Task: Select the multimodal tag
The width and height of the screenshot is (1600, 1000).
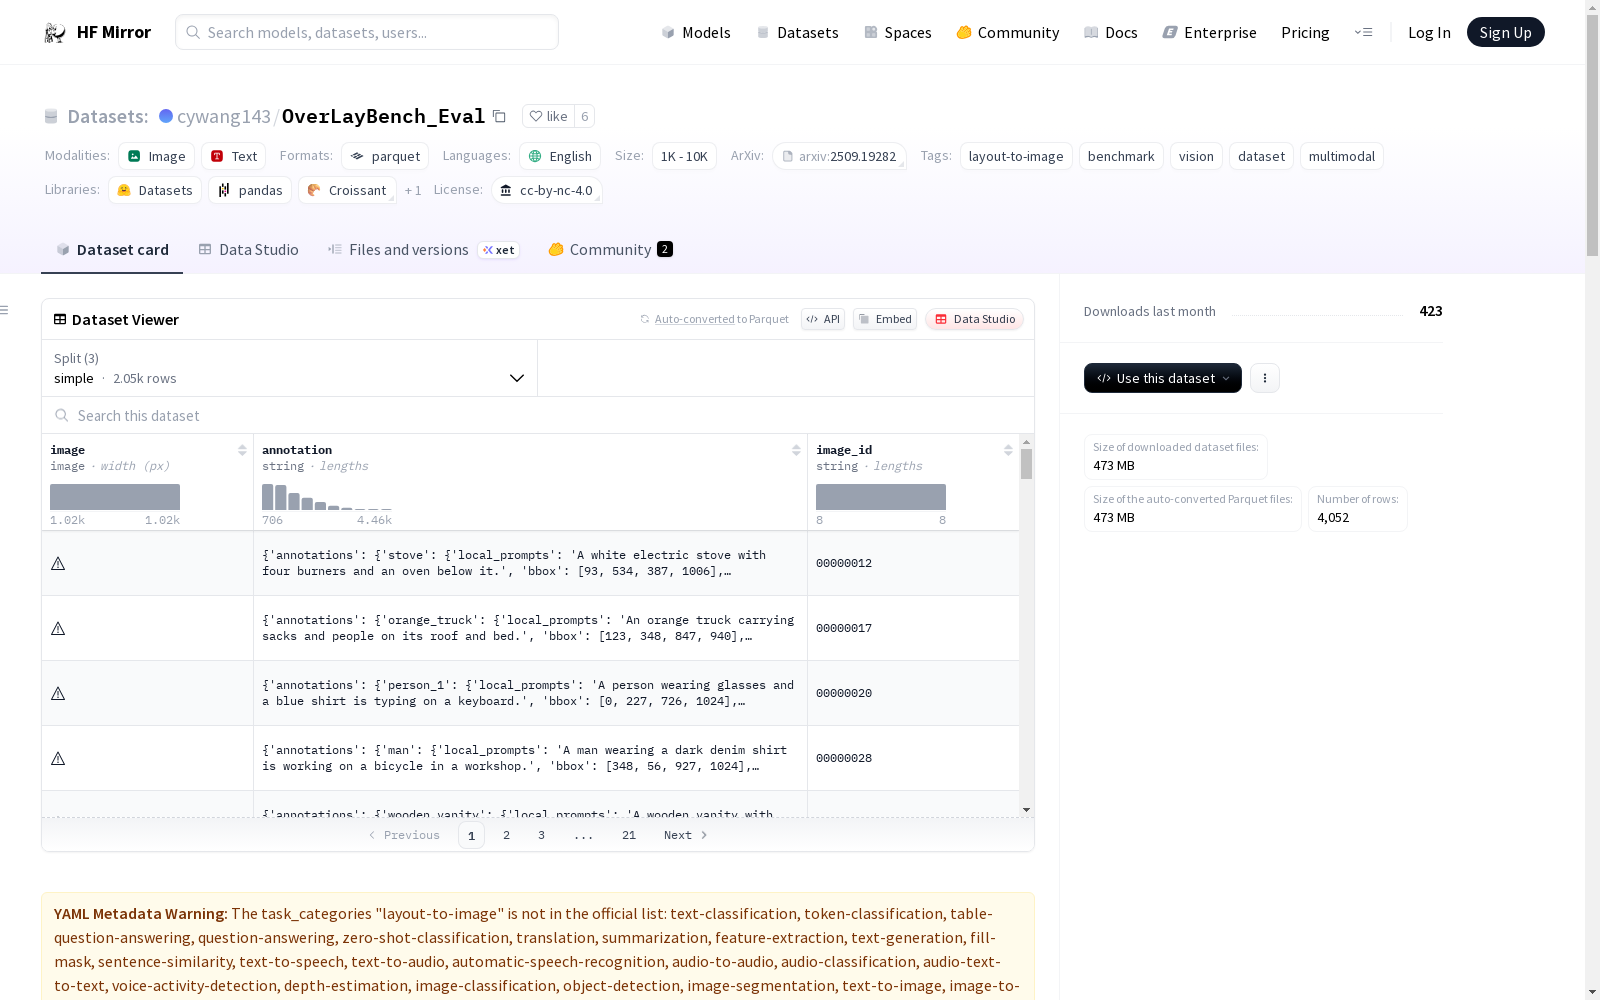Action: pos(1342,156)
